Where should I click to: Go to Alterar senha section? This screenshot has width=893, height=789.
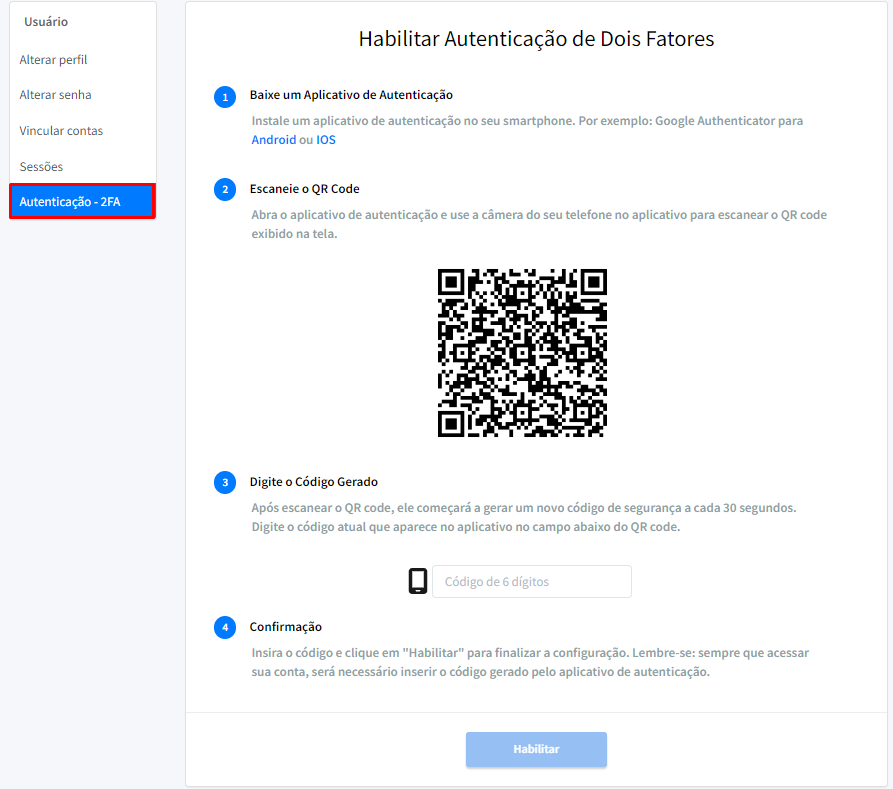click(55, 95)
